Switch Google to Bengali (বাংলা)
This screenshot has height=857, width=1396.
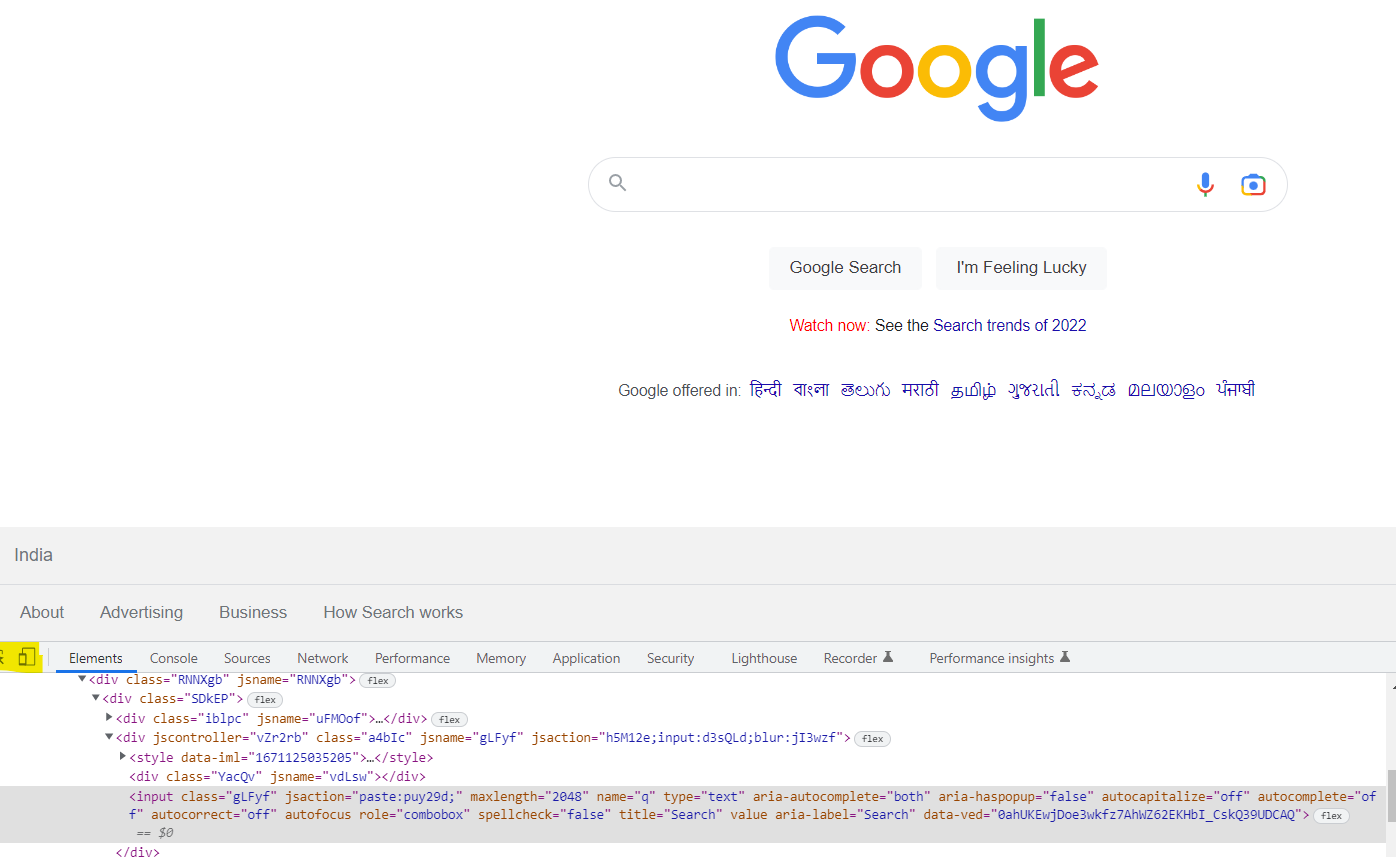(x=811, y=390)
